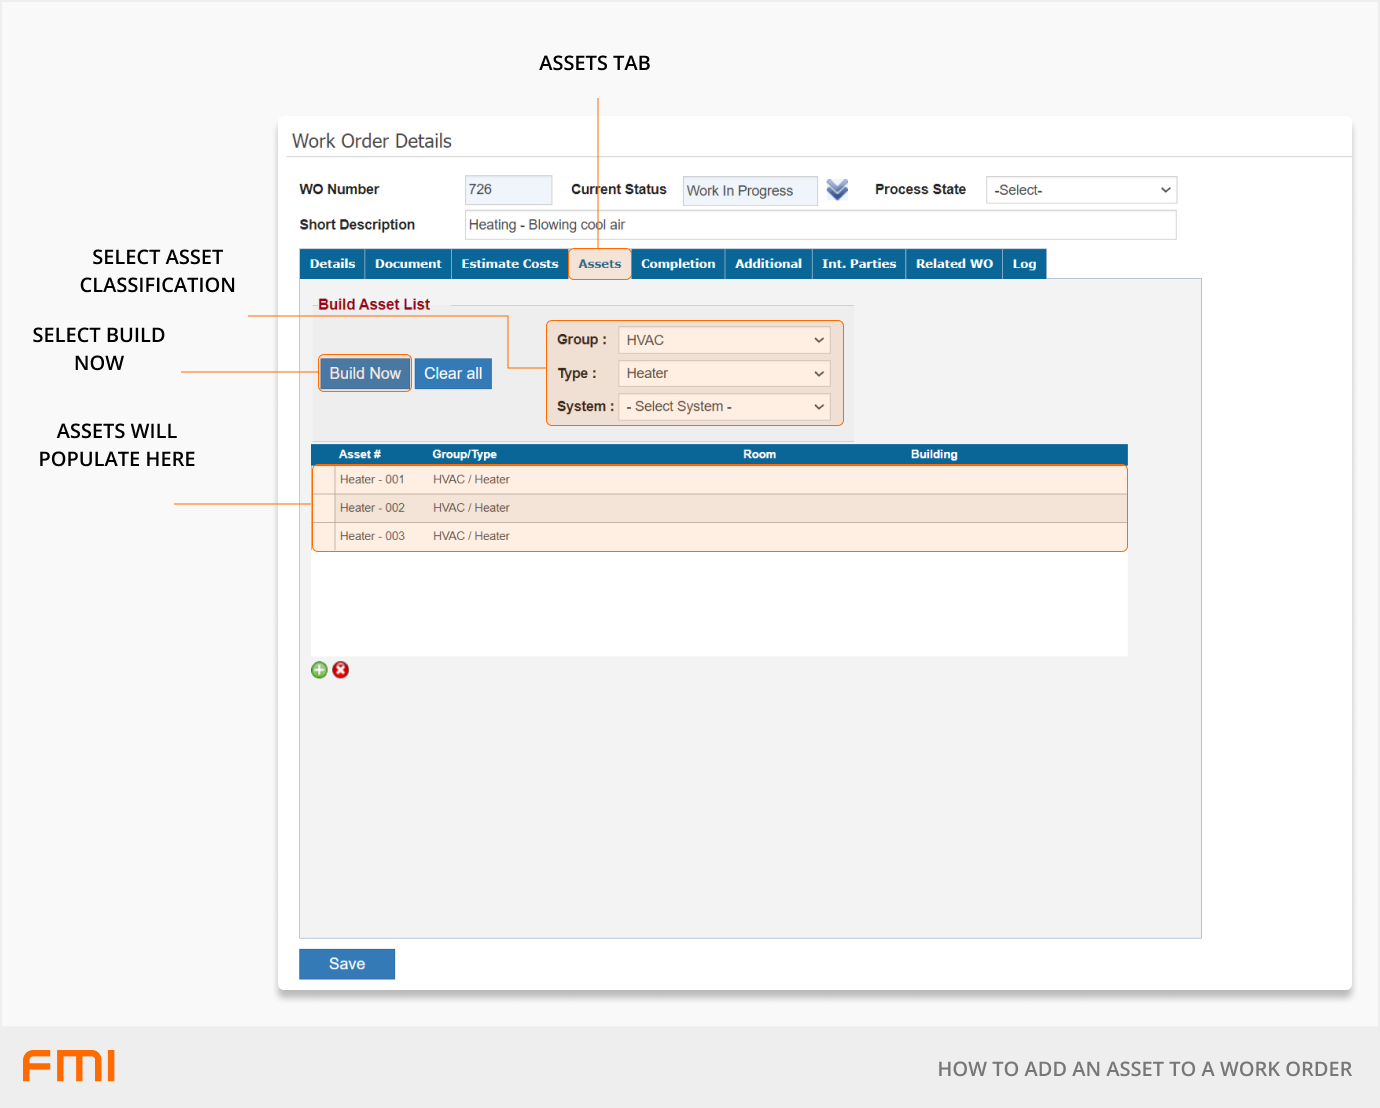Expand the Group dropdown showing HVAC

pyautogui.click(x=724, y=340)
